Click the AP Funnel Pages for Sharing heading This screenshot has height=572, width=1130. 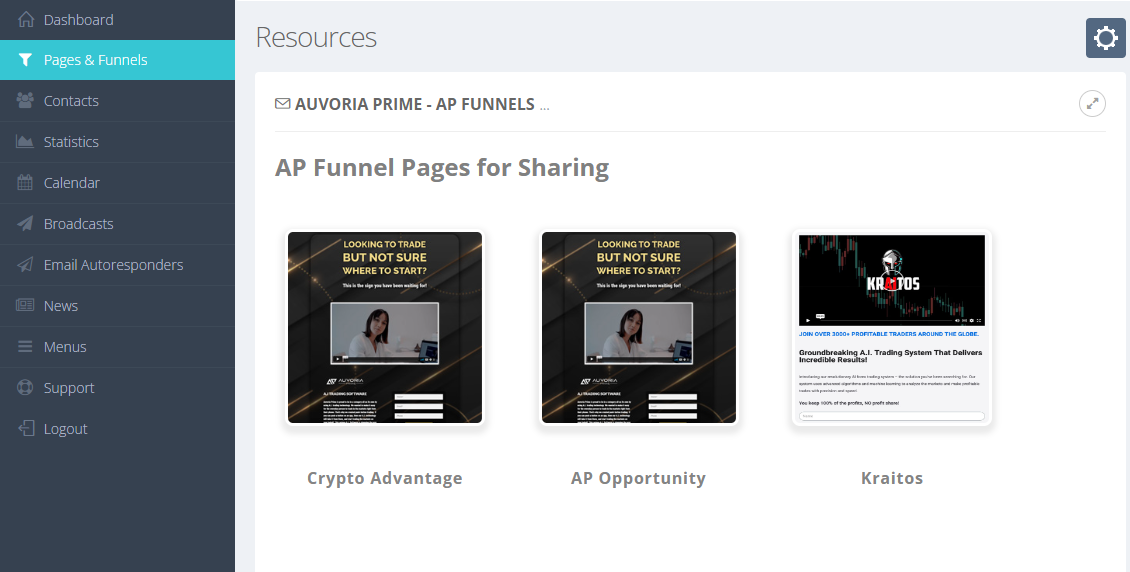pyautogui.click(x=442, y=167)
